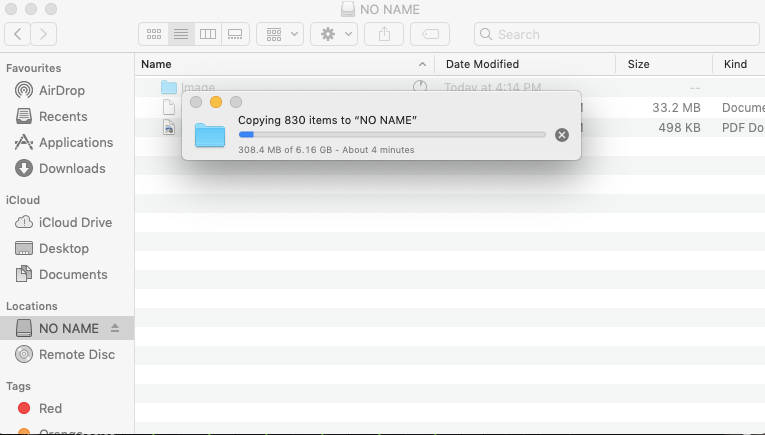Select Downloads in the sidebar
Image resolution: width=765 pixels, height=435 pixels.
point(71,168)
